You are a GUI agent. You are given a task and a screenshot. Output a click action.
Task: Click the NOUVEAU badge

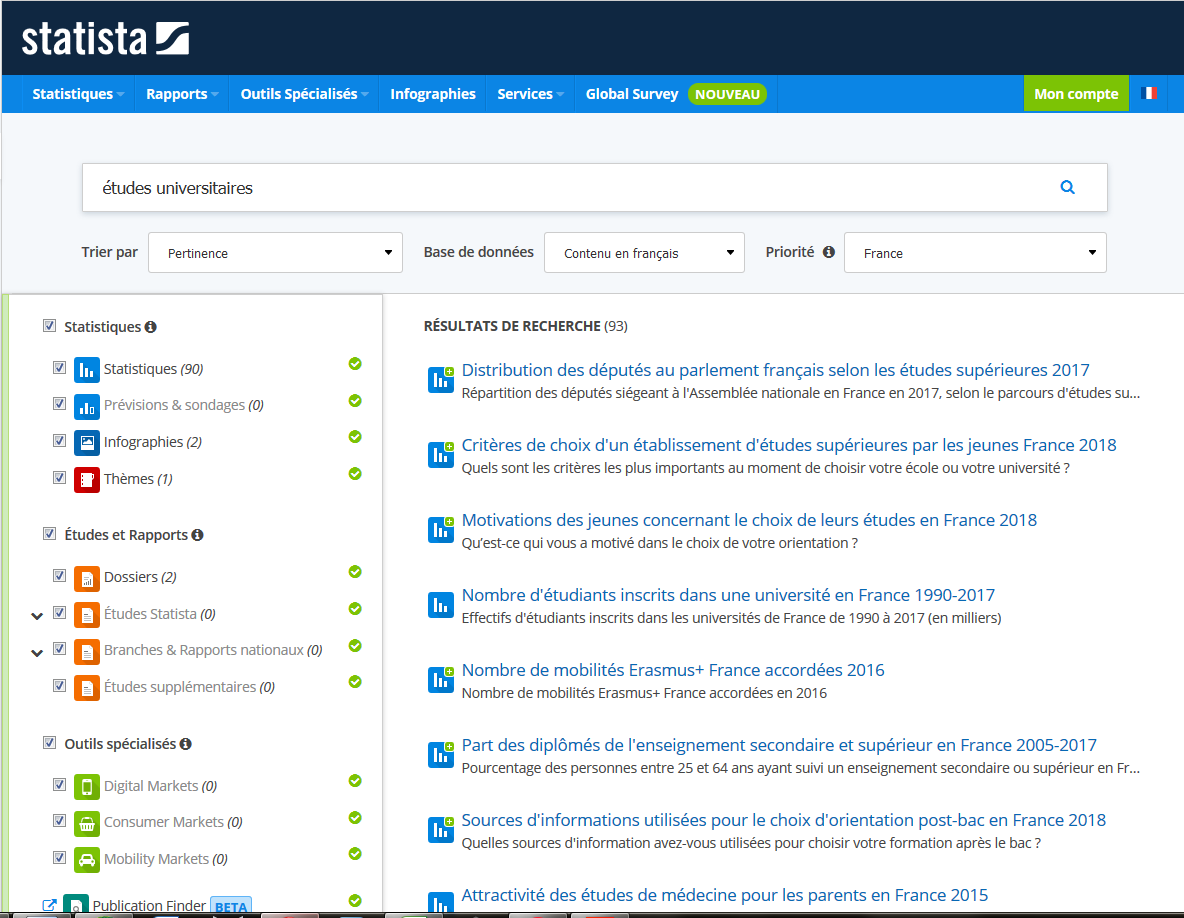(727, 94)
